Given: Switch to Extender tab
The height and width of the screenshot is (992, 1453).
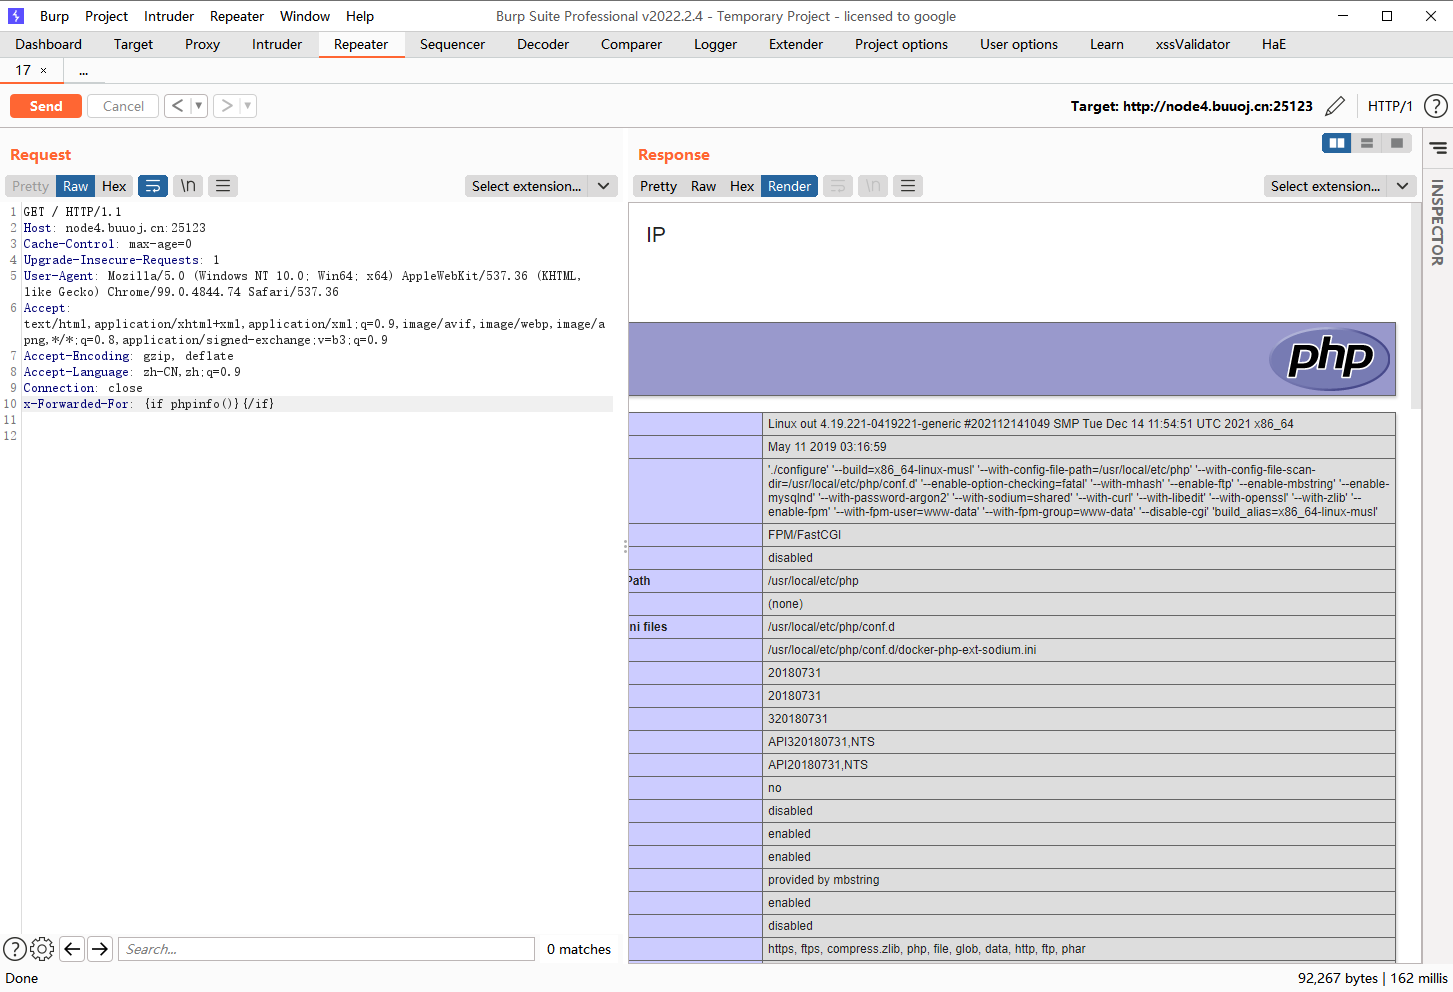Looking at the screenshot, I should [796, 44].
